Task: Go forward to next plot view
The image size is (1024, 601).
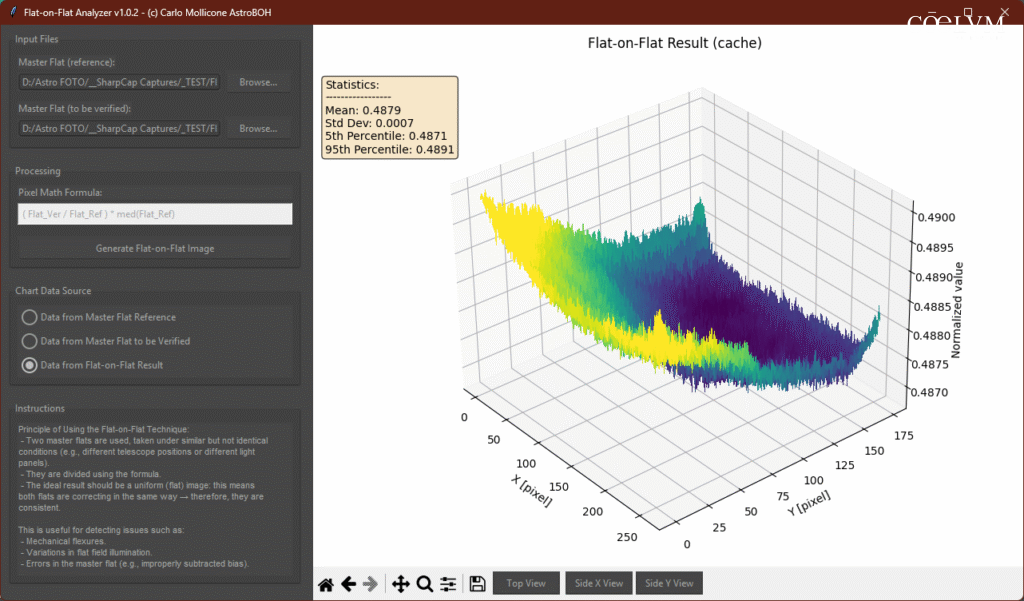Action: click(371, 584)
